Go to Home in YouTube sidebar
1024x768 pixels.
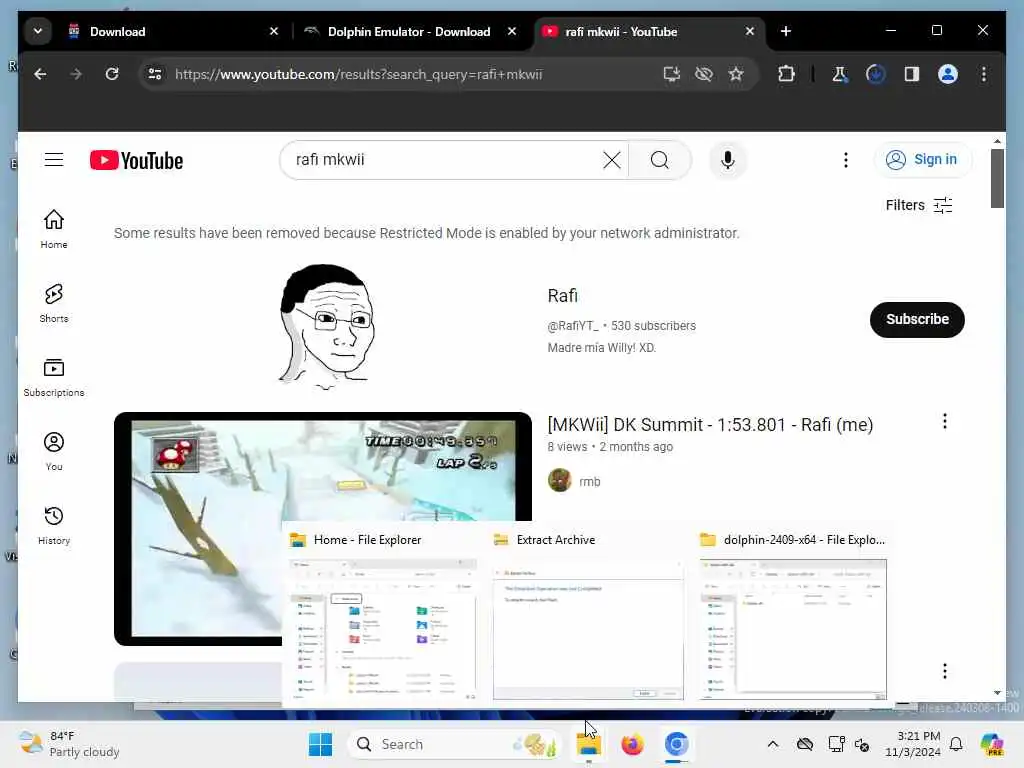click(x=54, y=229)
